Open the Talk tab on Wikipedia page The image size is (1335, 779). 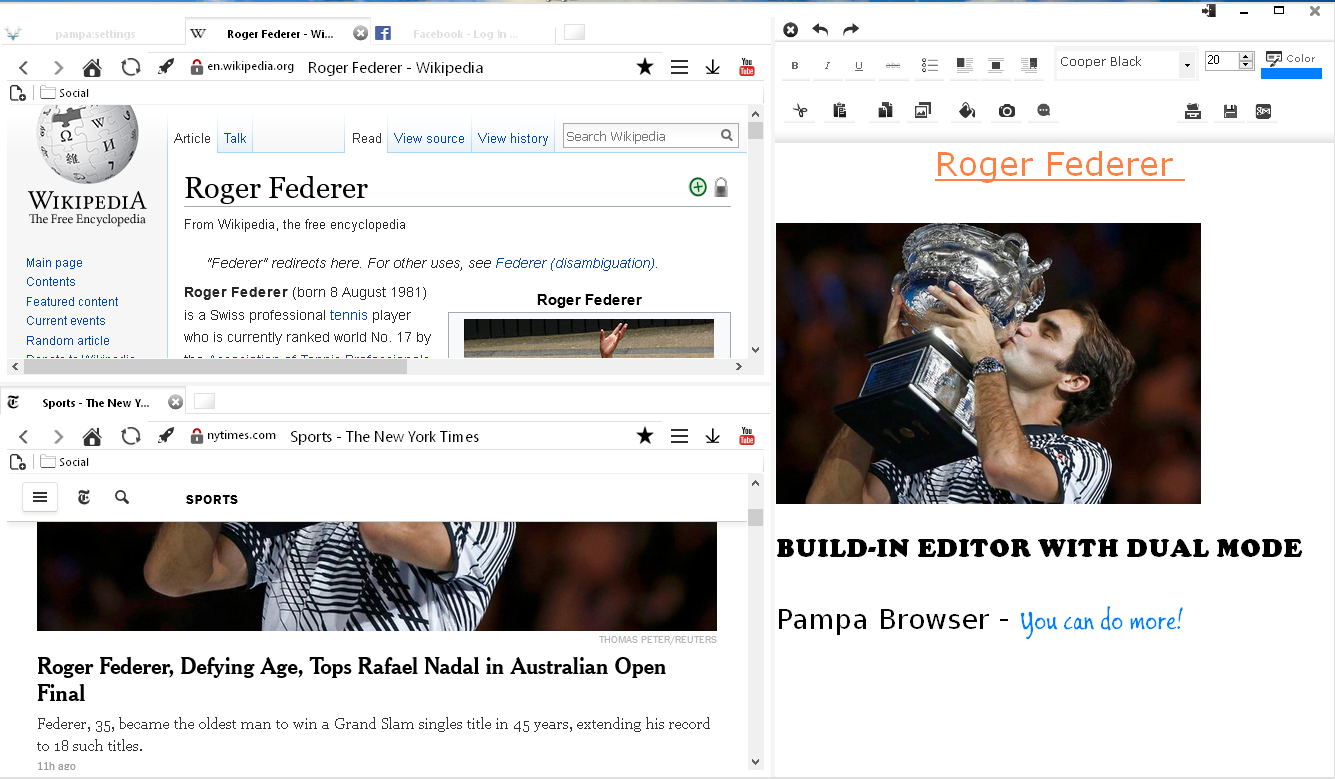235,138
